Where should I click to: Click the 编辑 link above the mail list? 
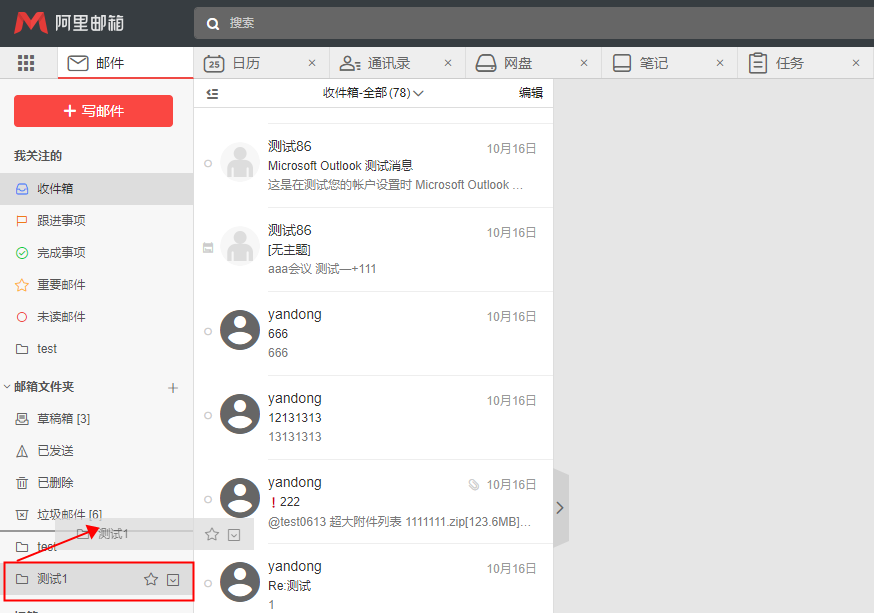[x=530, y=93]
